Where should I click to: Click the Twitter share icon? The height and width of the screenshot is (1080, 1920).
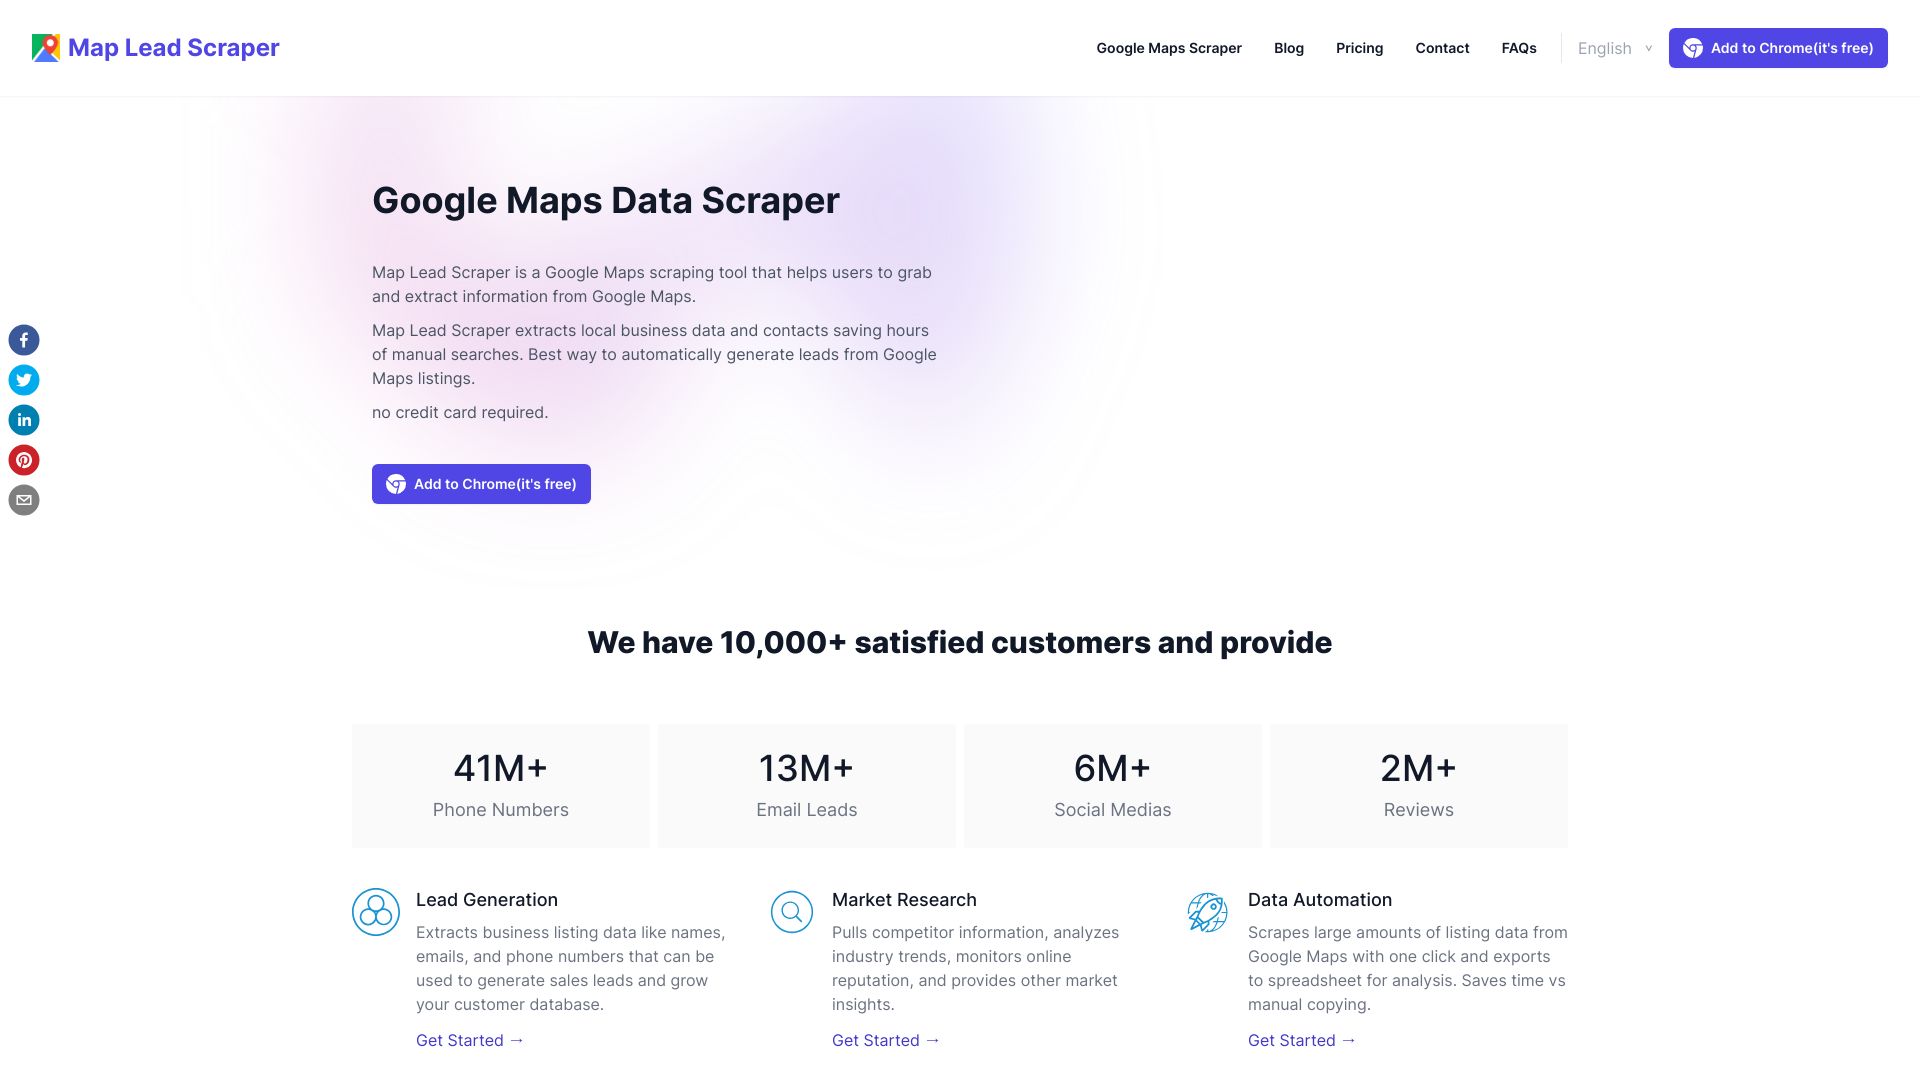[x=24, y=381]
